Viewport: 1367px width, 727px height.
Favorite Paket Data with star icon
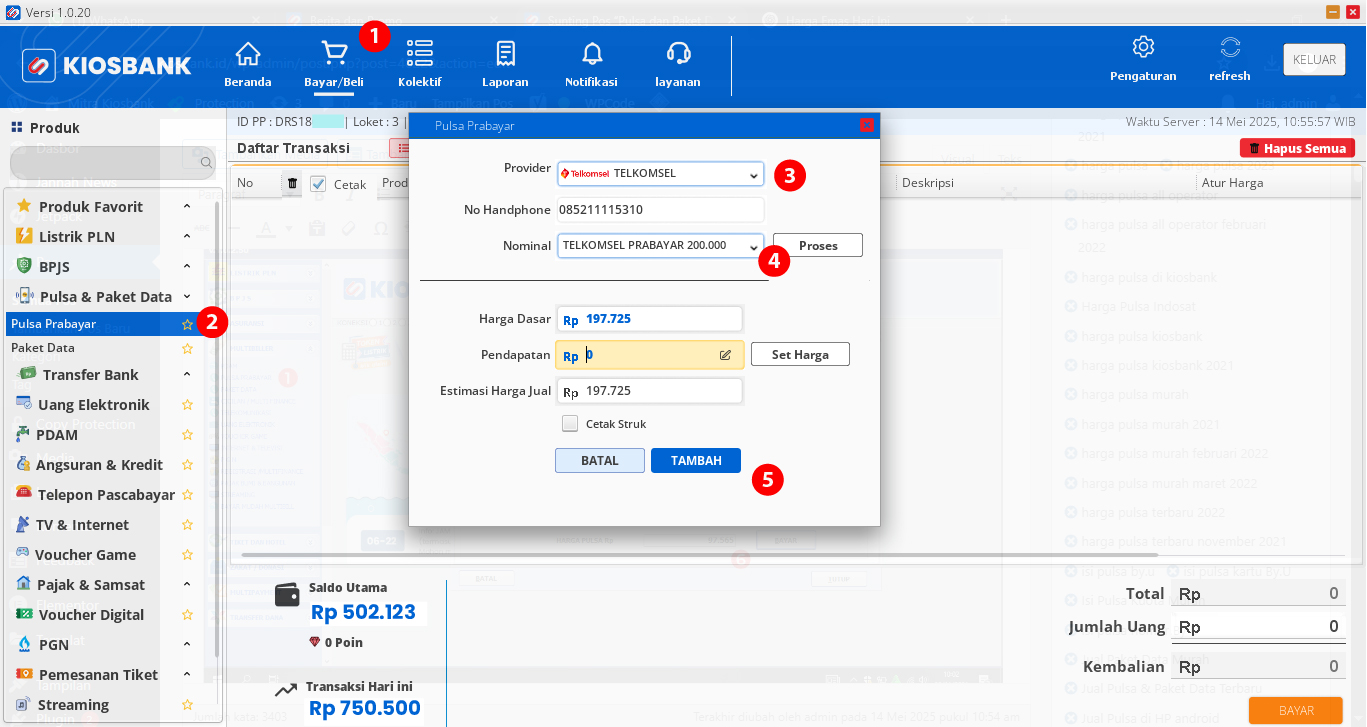coord(187,348)
